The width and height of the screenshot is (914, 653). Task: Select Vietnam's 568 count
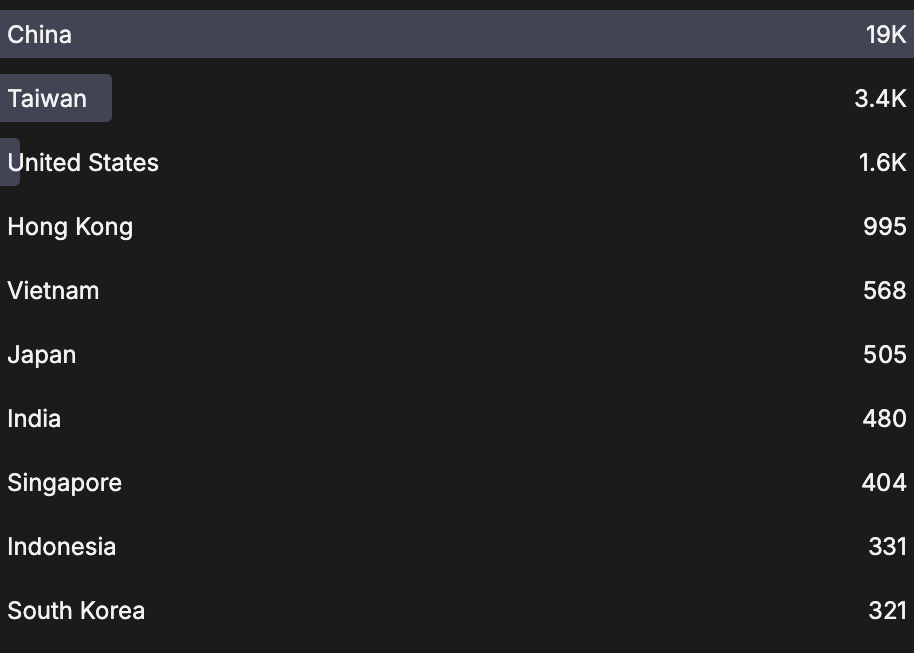(x=884, y=291)
